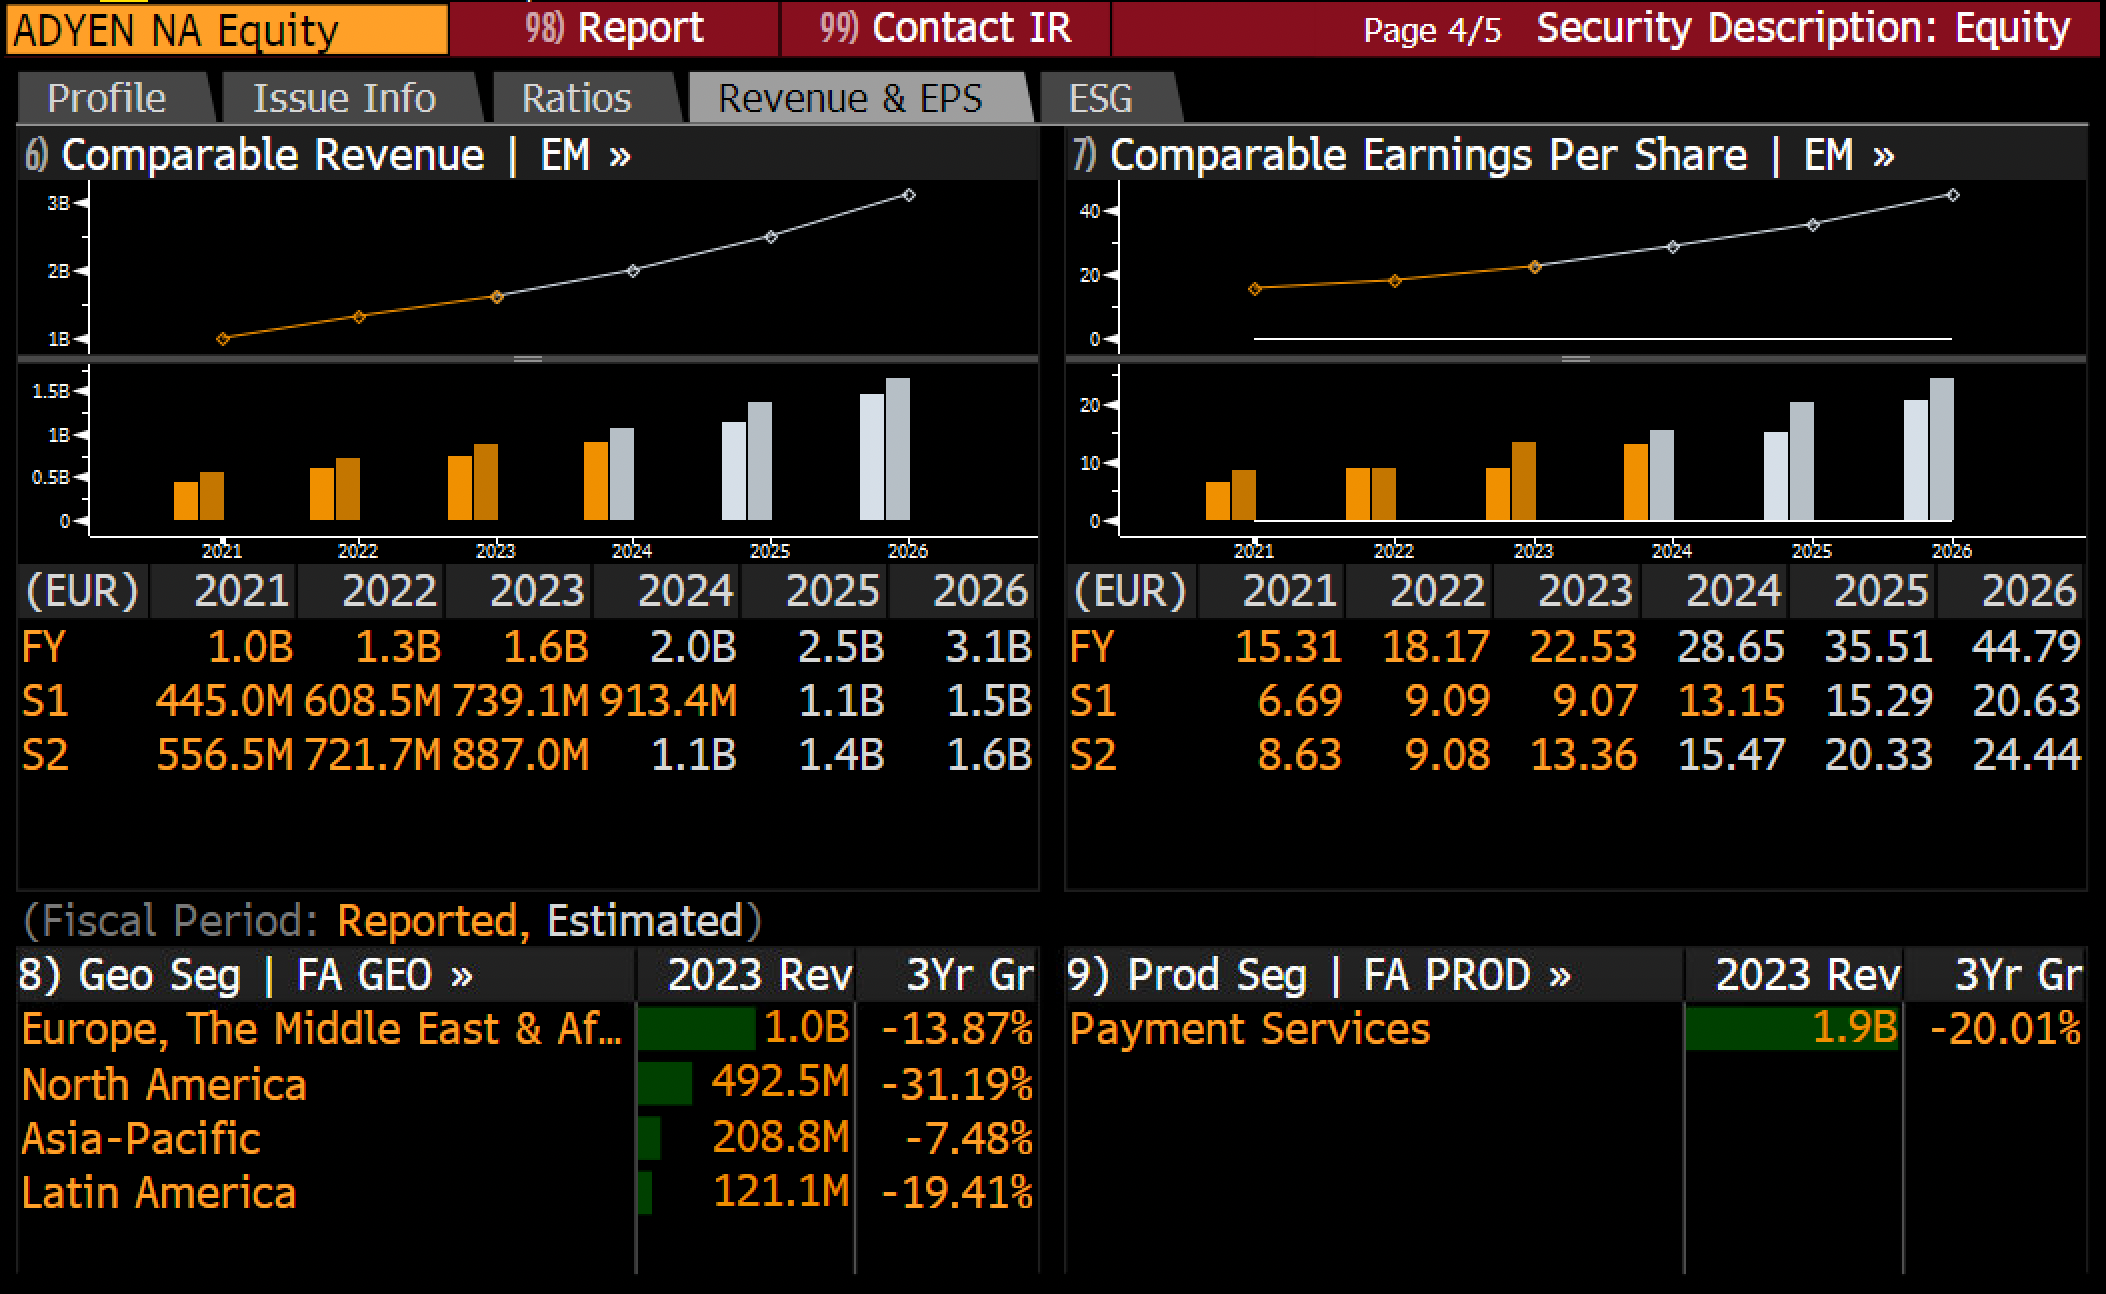Click the -7.48% three-year growth value
The height and width of the screenshot is (1294, 2106).
point(969,1138)
